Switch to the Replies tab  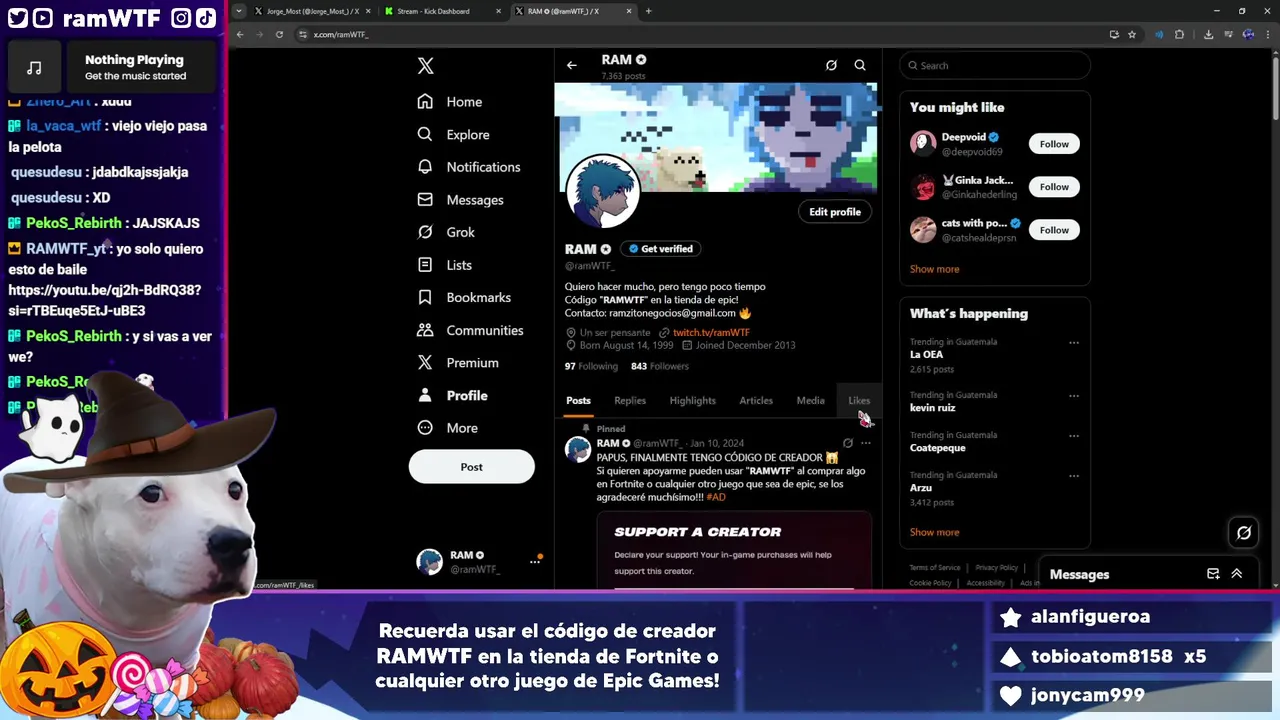pyautogui.click(x=630, y=401)
